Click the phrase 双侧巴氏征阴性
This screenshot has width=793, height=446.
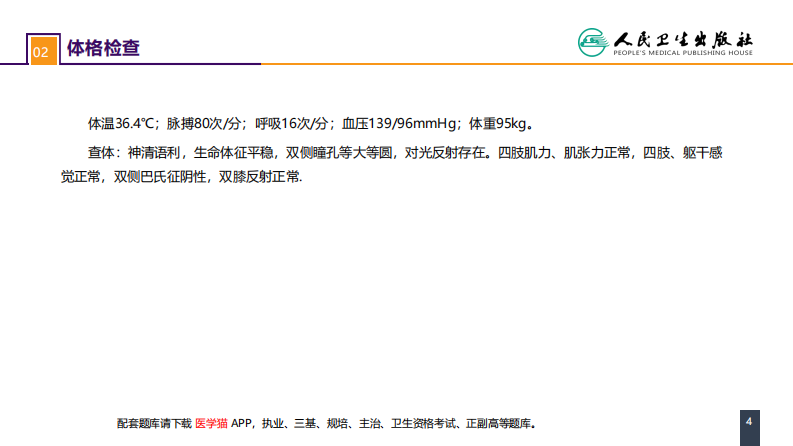point(160,177)
